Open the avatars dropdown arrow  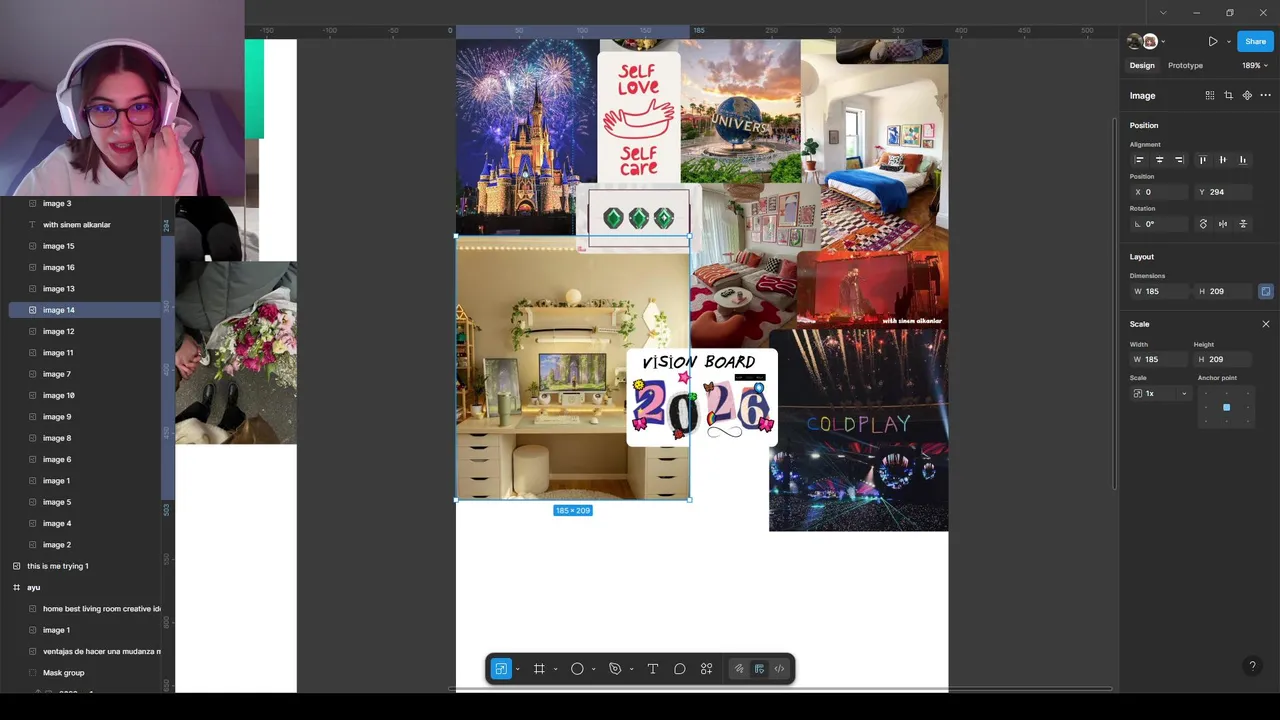[1163, 41]
